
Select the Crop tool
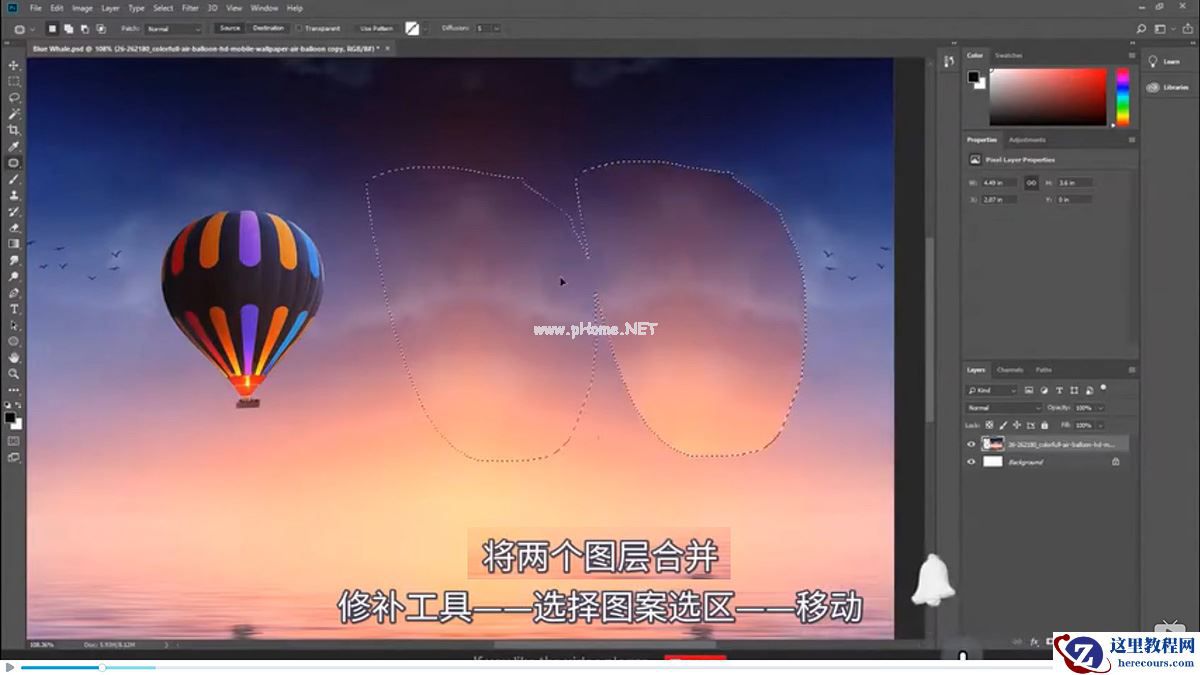pyautogui.click(x=13, y=130)
